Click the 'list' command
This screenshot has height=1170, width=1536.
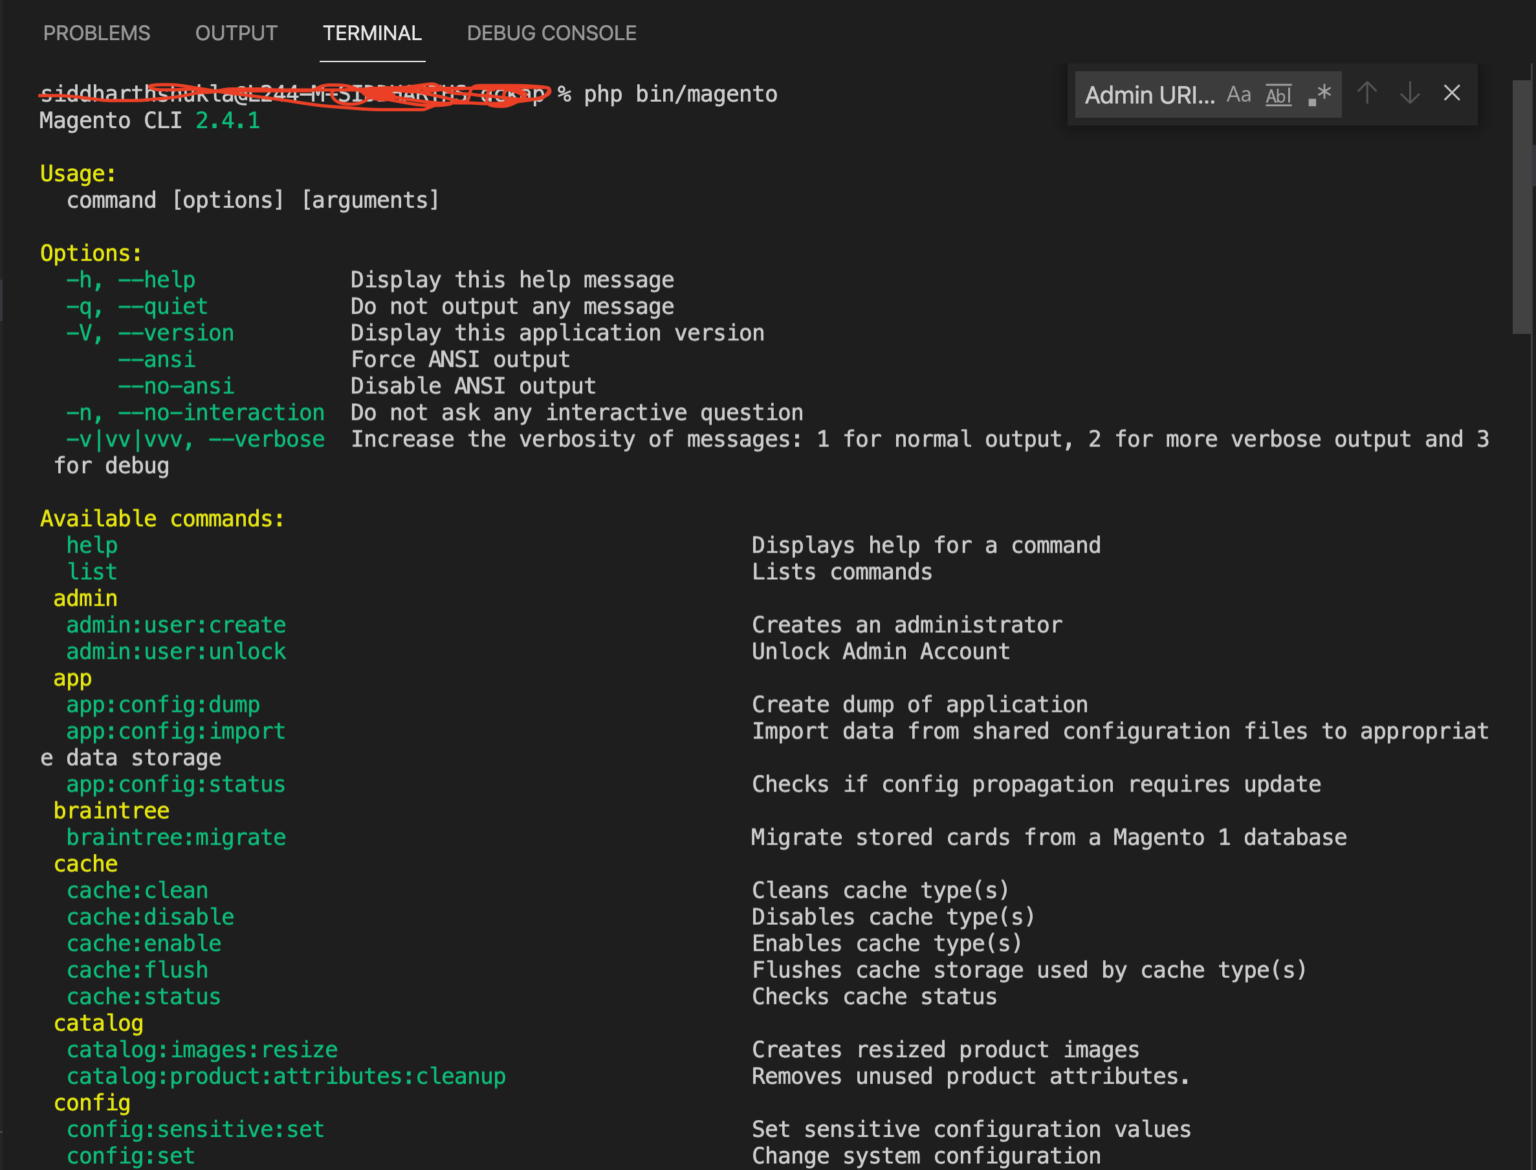[92, 572]
